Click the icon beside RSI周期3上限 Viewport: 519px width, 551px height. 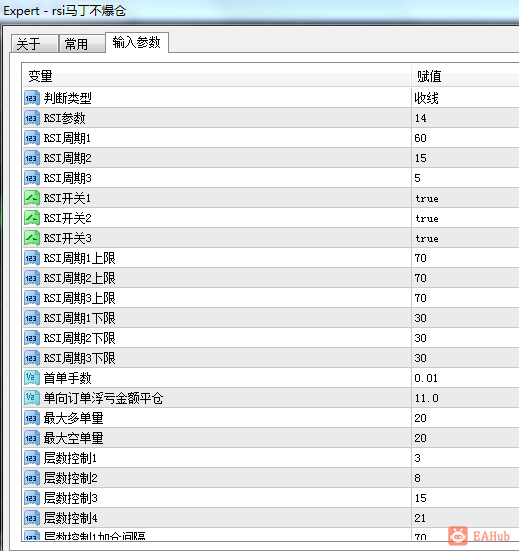(x=32, y=298)
